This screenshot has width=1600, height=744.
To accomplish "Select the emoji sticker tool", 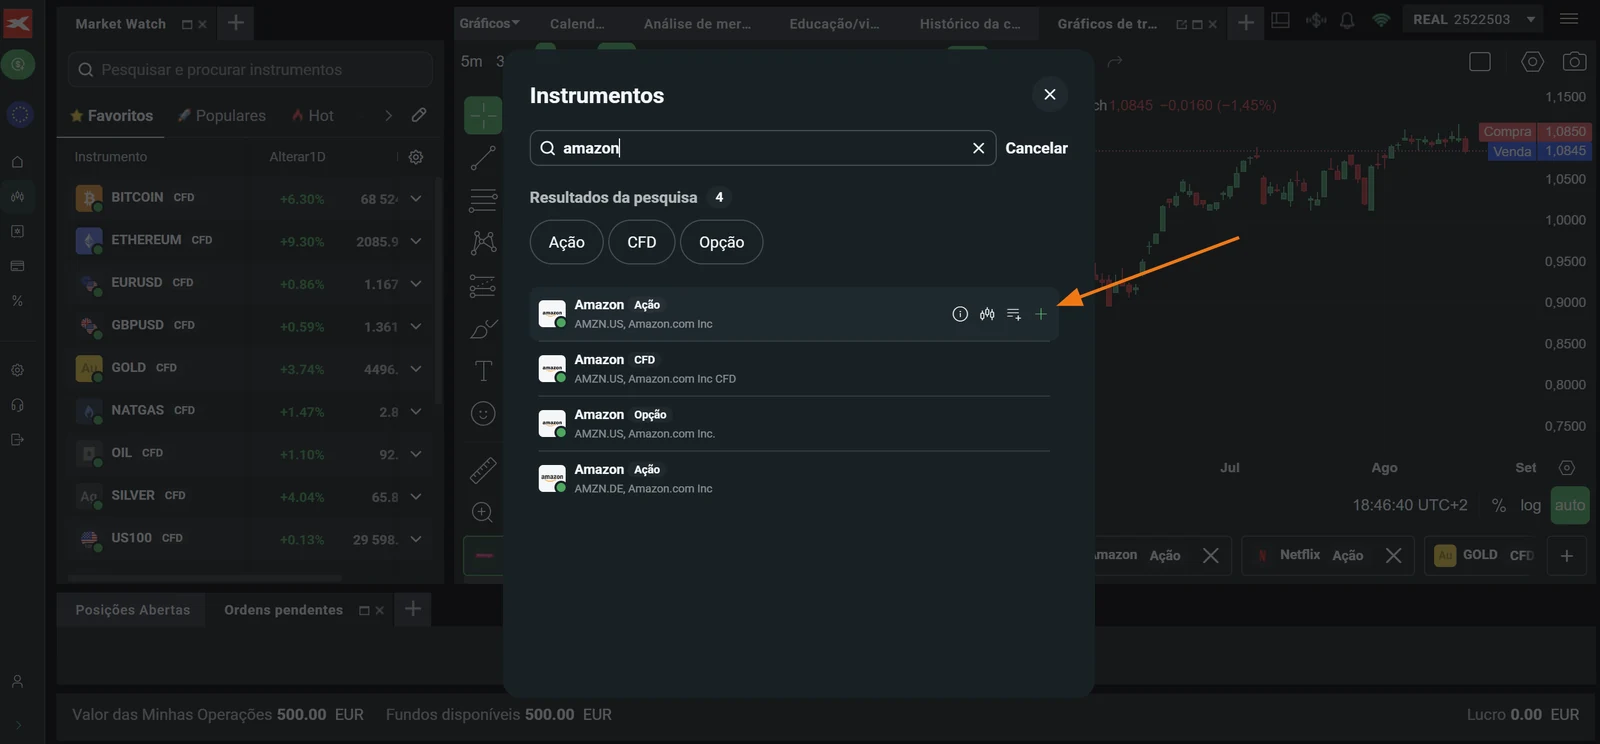I will coord(483,414).
